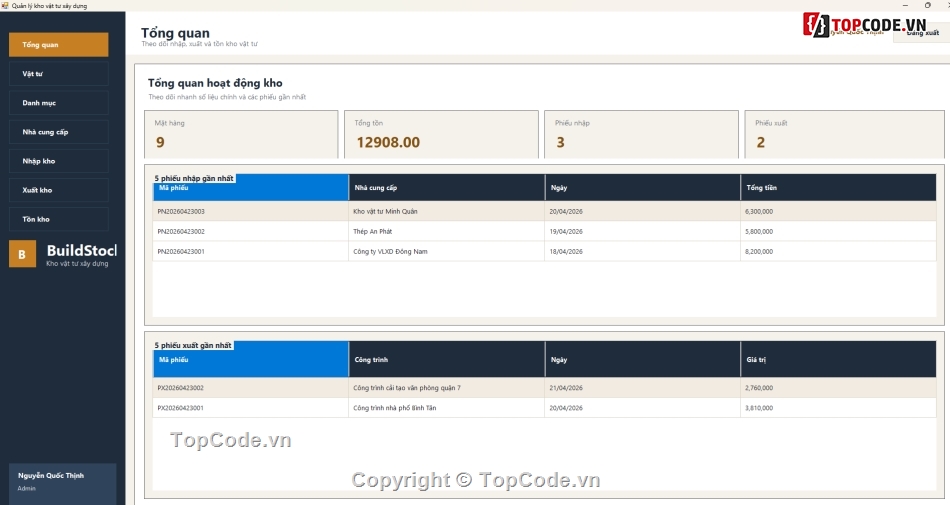Sort by Ngày in the phiếu nhập table
Viewport: 950px width, 505px height.
point(642,188)
